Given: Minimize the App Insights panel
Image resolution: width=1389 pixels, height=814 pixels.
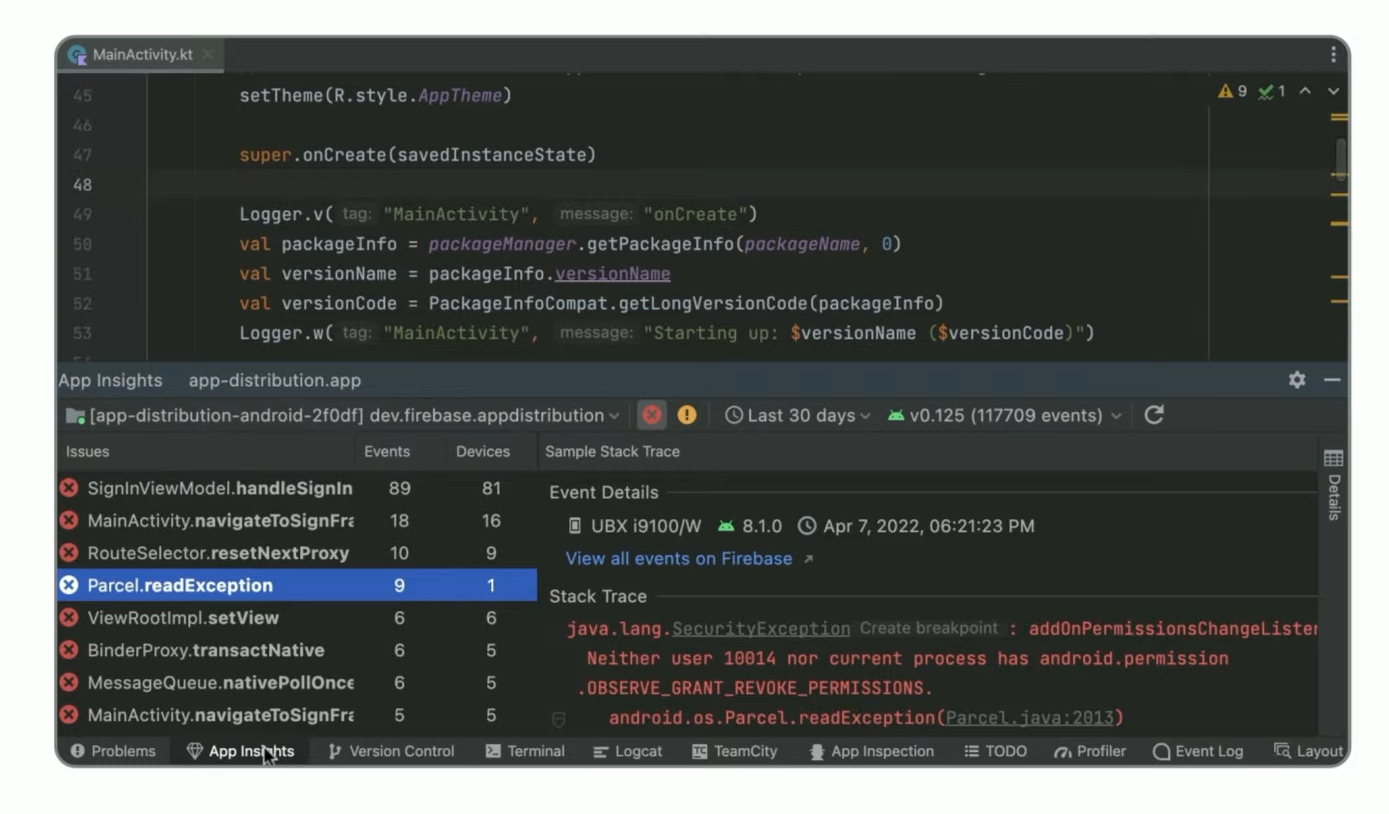Looking at the screenshot, I should [1332, 380].
